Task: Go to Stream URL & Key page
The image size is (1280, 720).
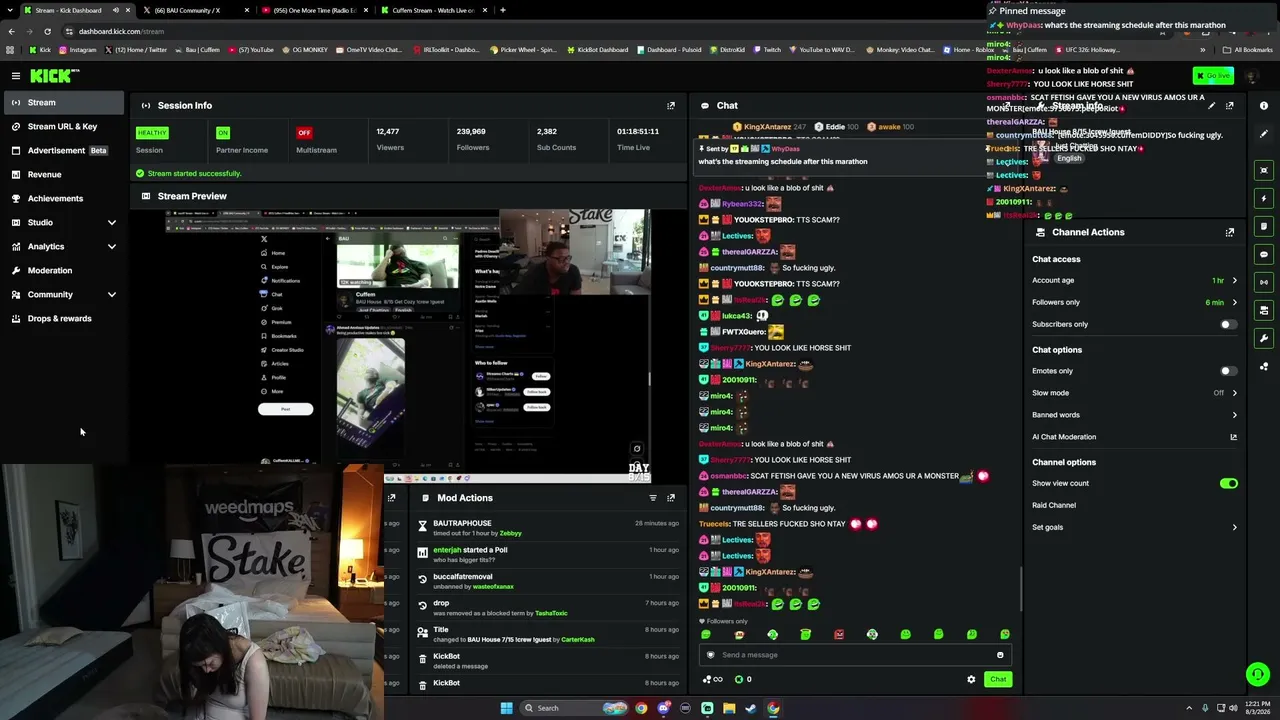Action: pyautogui.click(x=63, y=126)
